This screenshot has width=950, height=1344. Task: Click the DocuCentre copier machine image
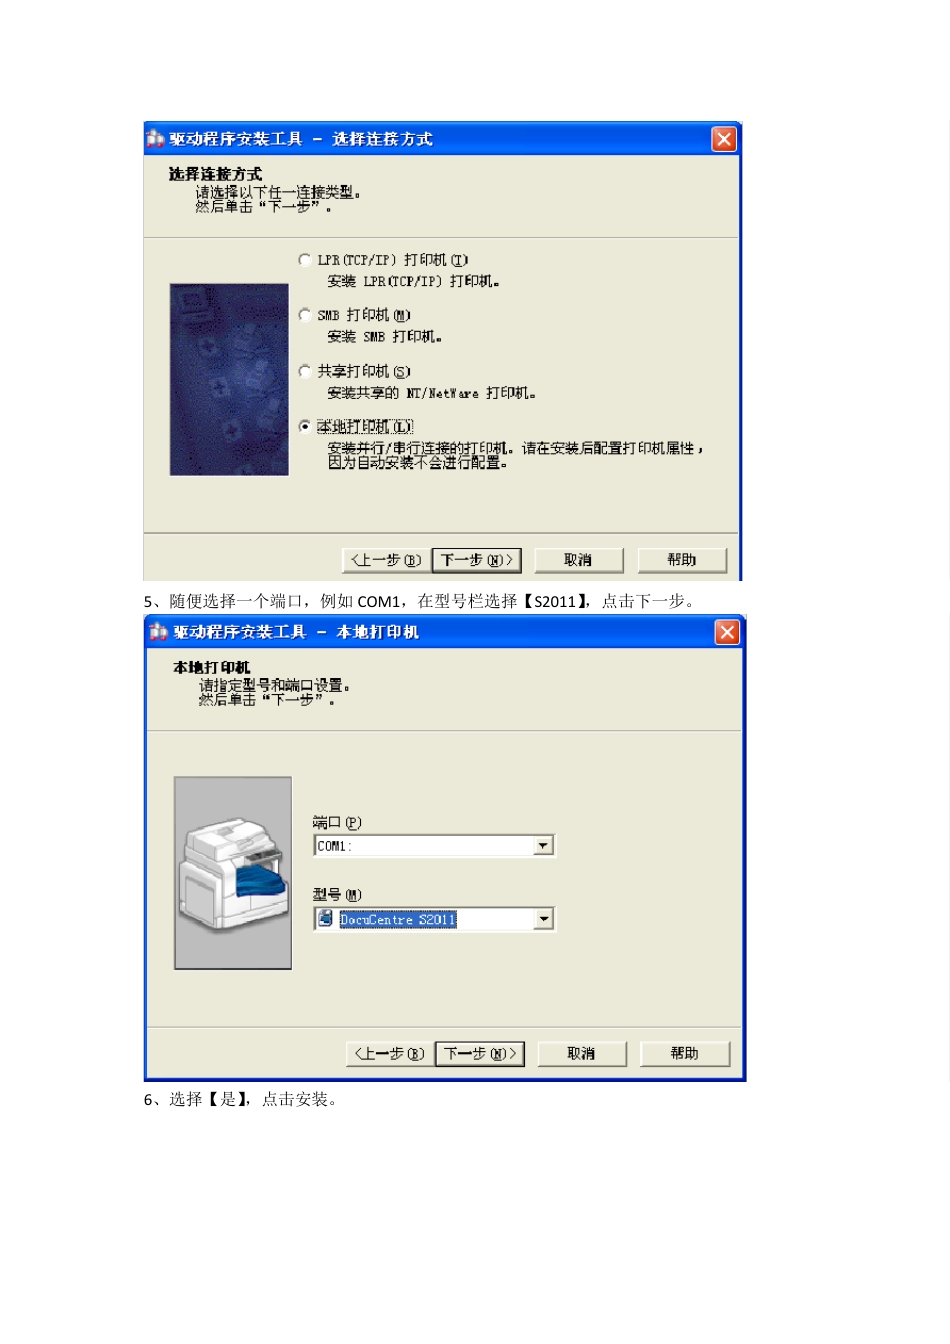tap(233, 873)
